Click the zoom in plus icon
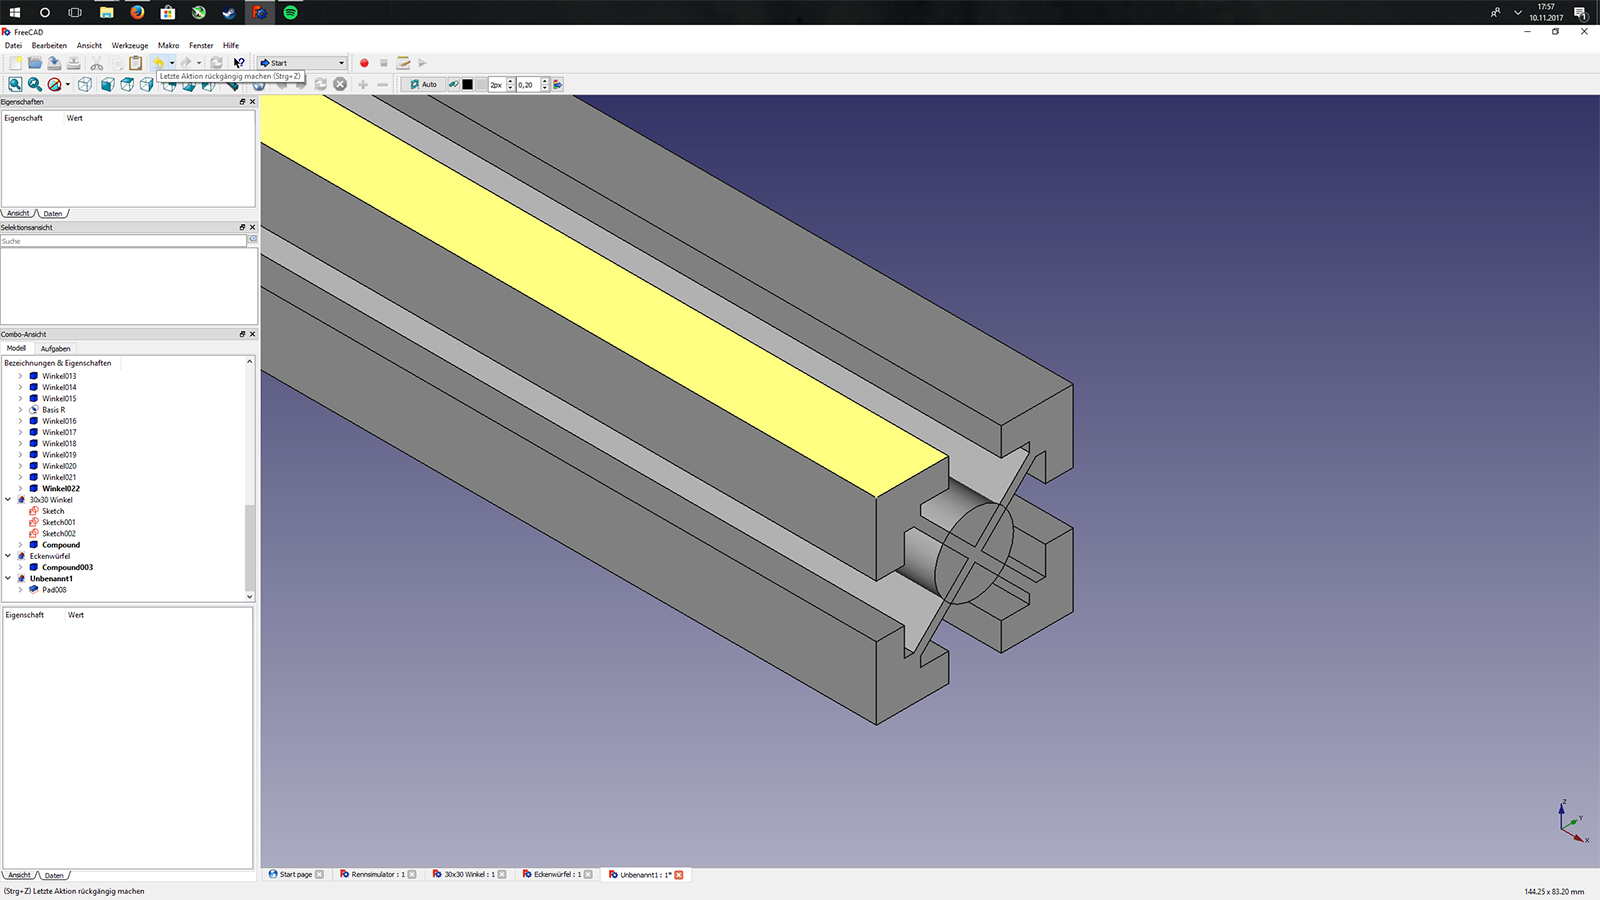This screenshot has width=1600, height=900. pyautogui.click(x=363, y=85)
